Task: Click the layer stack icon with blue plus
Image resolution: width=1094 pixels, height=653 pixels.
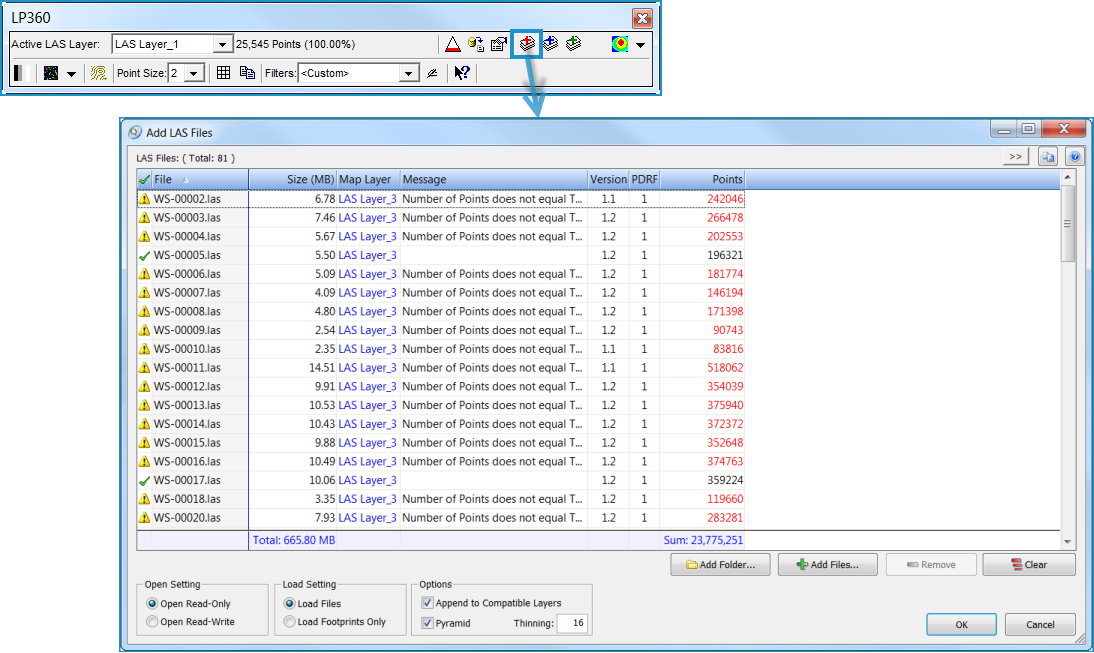Action: click(x=550, y=44)
